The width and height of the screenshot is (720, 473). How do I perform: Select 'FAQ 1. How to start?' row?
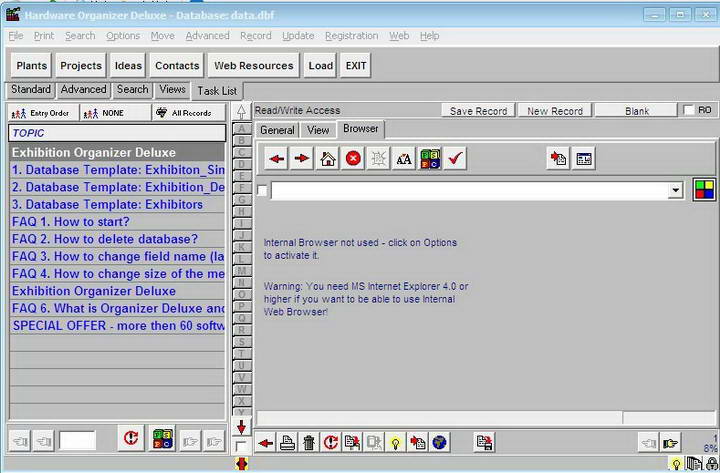point(117,222)
